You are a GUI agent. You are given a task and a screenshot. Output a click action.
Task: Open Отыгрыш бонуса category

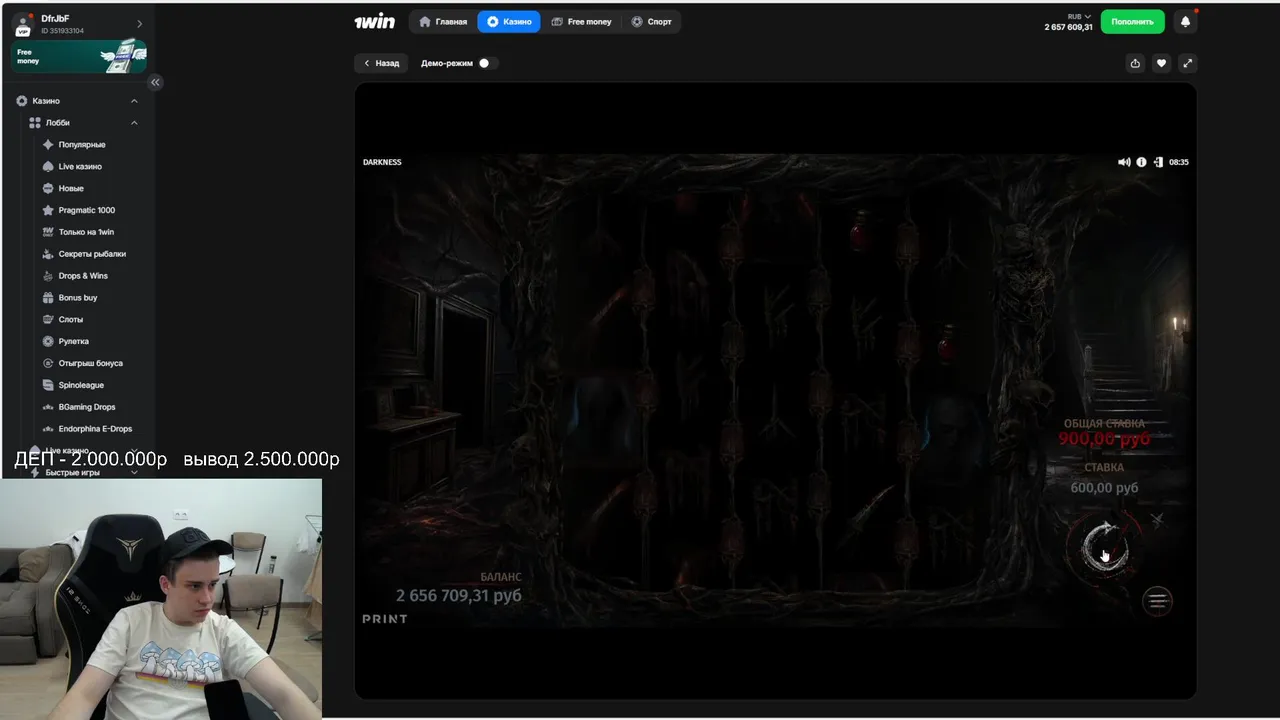click(90, 364)
